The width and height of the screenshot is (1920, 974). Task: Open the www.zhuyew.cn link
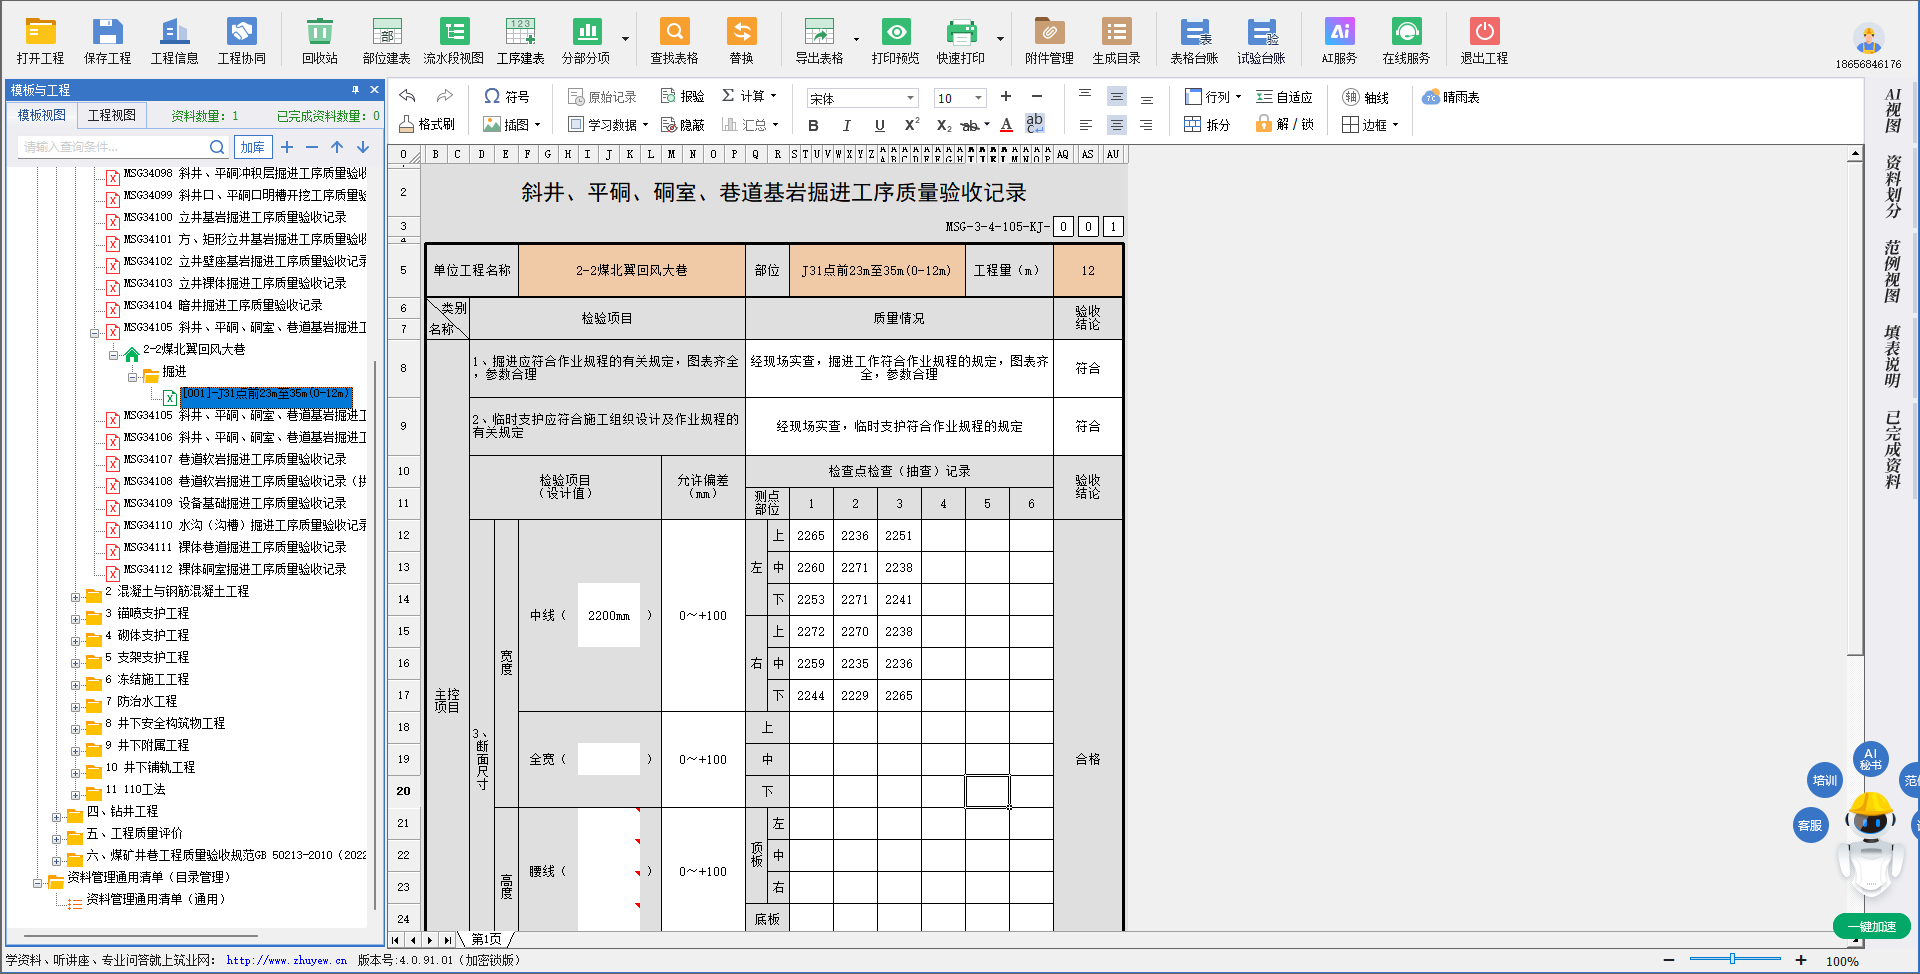pyautogui.click(x=286, y=960)
